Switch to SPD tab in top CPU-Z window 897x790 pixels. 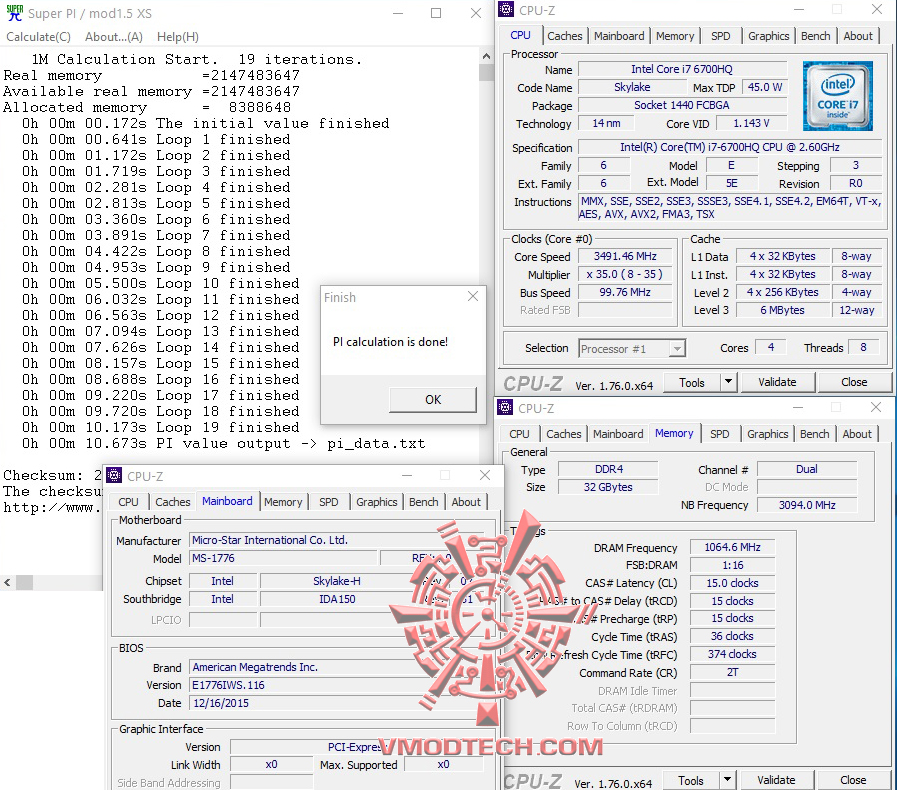coord(720,36)
